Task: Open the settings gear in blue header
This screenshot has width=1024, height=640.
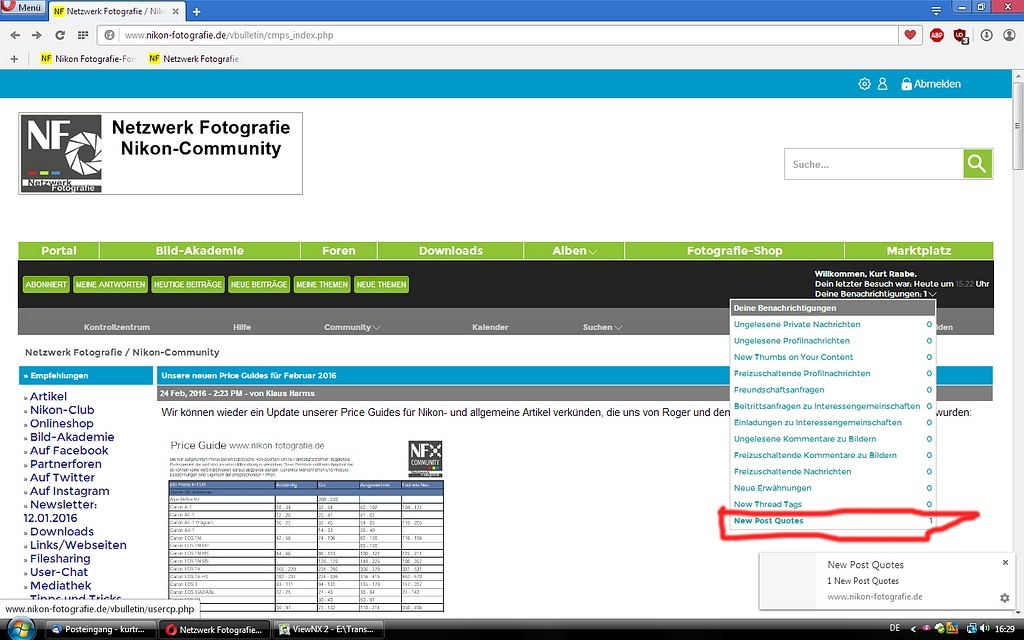Action: 864,84
